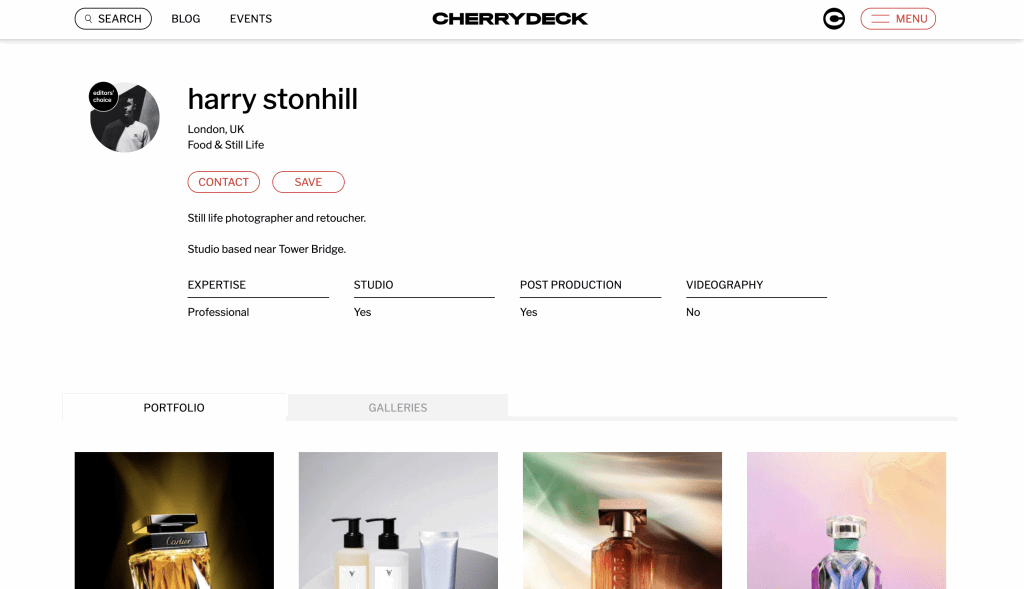The width and height of the screenshot is (1024, 589).
Task: Go to Cherrydeck home via center logo
Action: coord(510,19)
